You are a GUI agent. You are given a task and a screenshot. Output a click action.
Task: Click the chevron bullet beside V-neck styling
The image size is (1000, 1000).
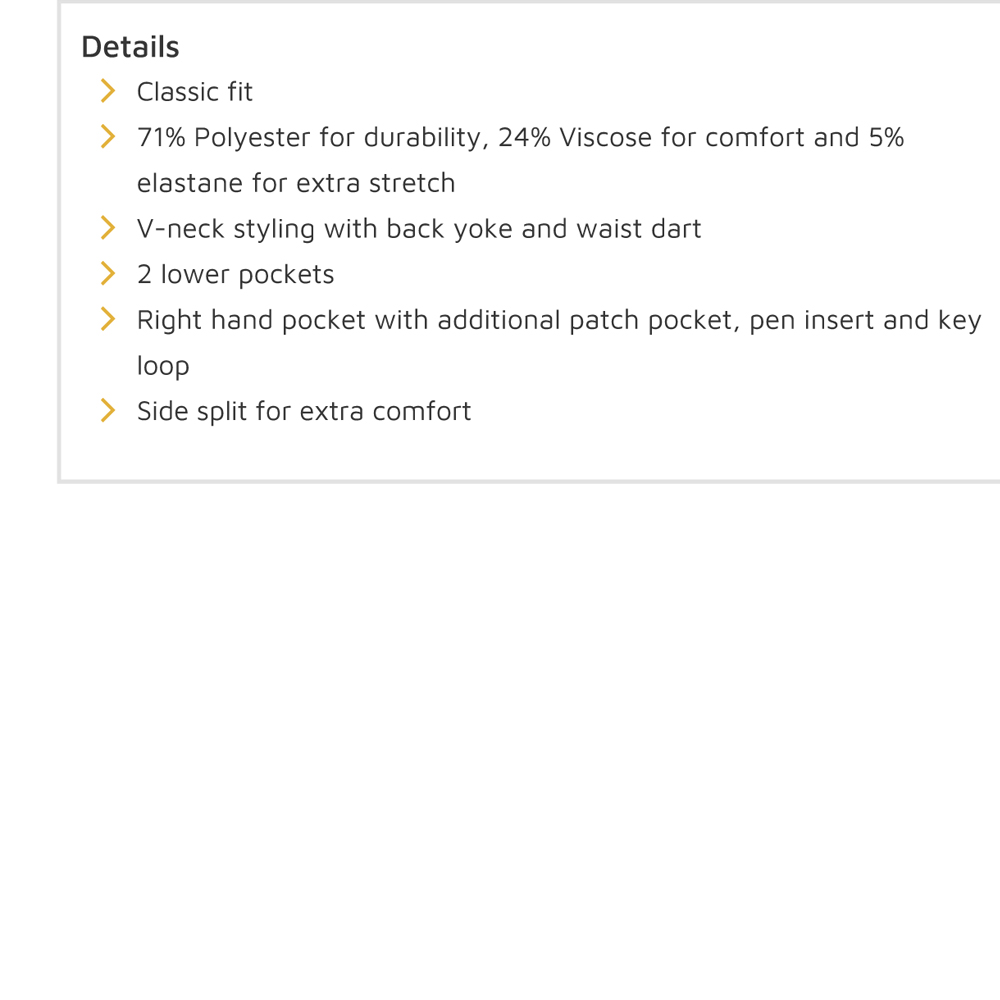[x=108, y=228]
